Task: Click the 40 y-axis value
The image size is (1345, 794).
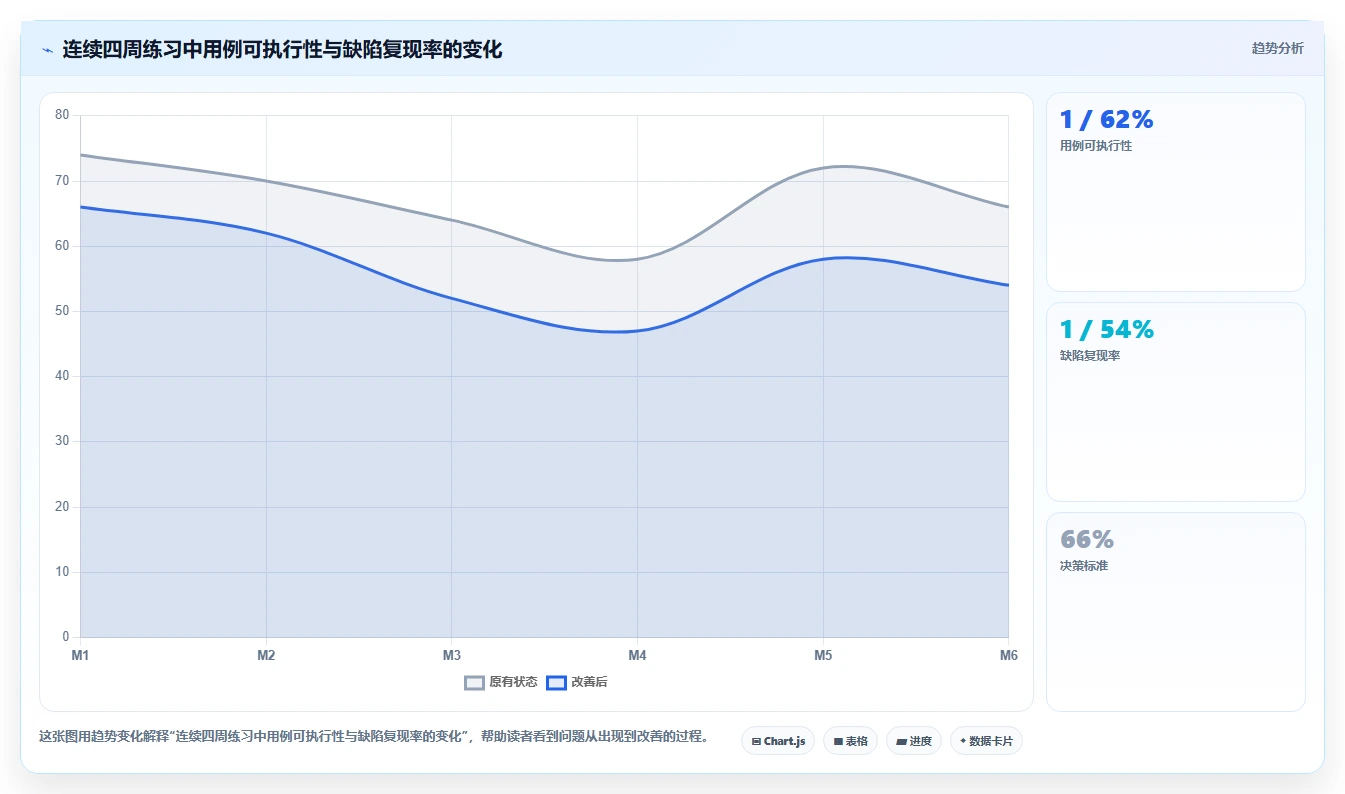Action: pyautogui.click(x=62, y=376)
